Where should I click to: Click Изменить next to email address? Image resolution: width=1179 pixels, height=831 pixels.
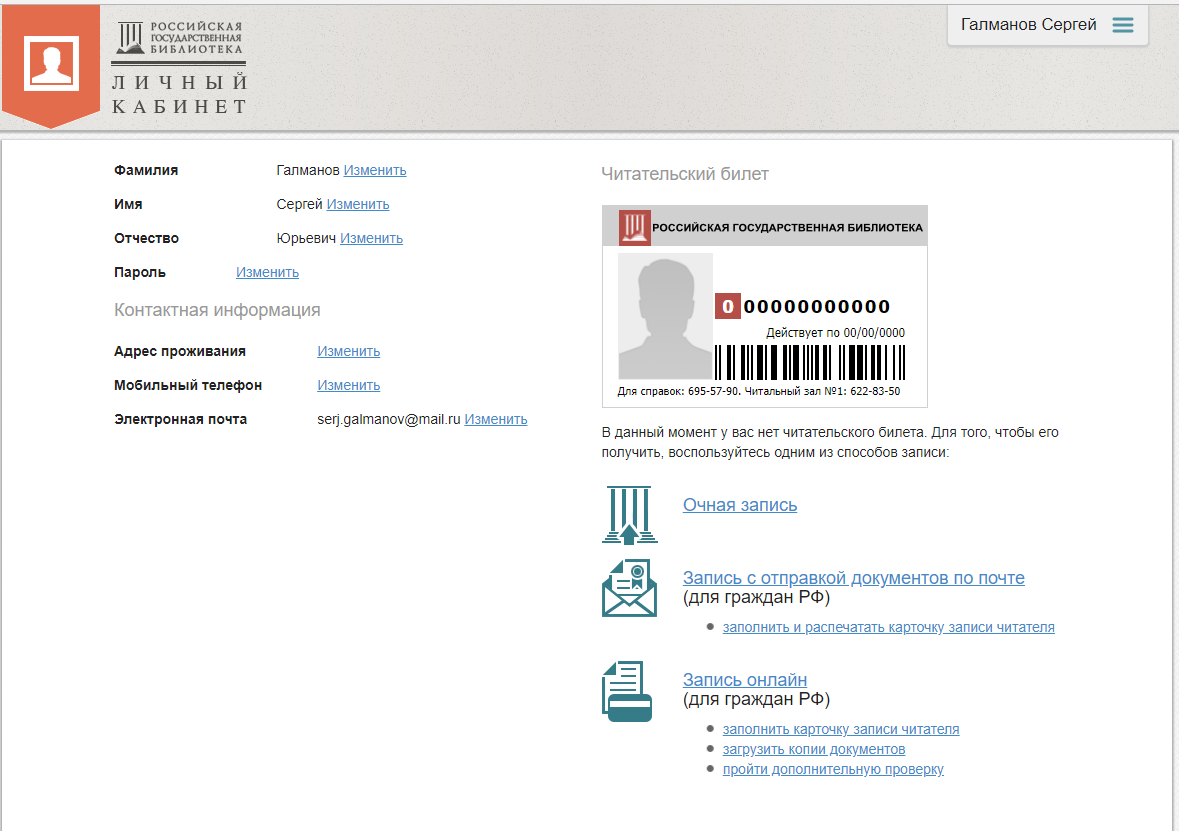coord(495,419)
